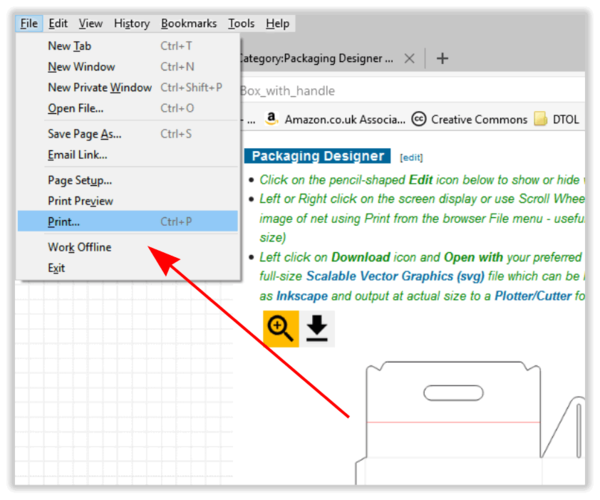
Task: Click the edit link beside Packaging Designer
Action: tap(411, 158)
